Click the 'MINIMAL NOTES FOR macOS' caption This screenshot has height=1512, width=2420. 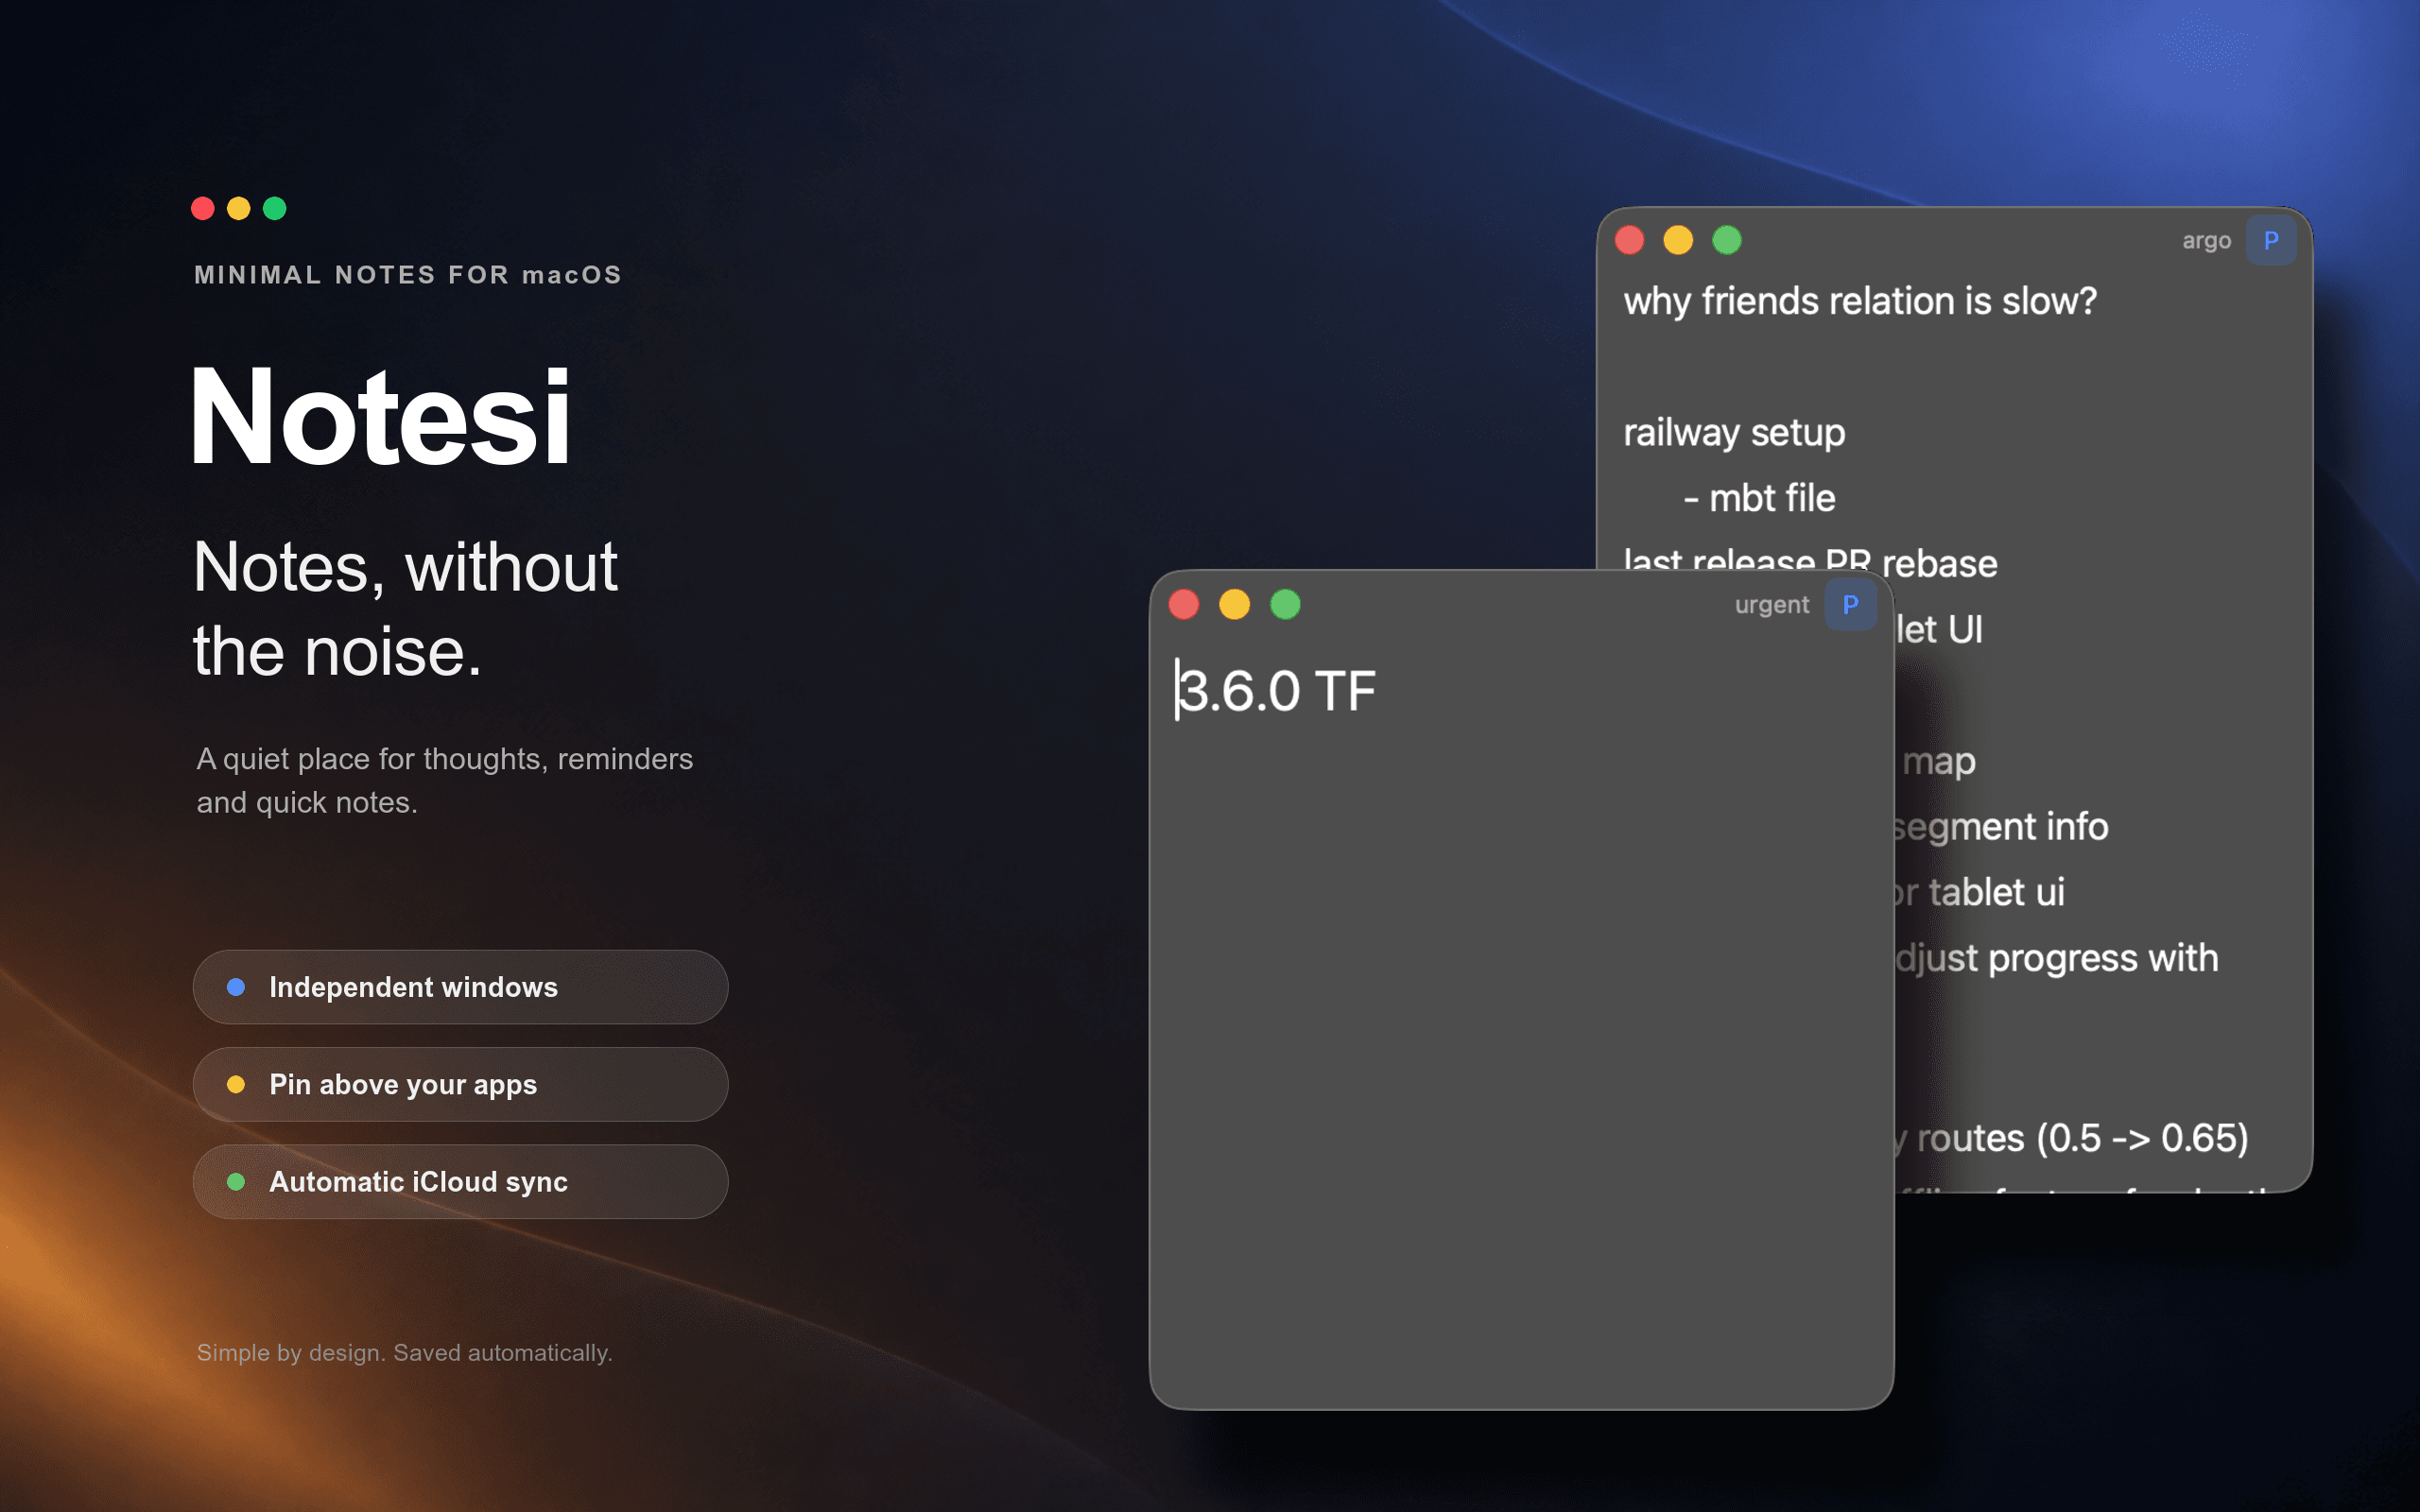[408, 275]
